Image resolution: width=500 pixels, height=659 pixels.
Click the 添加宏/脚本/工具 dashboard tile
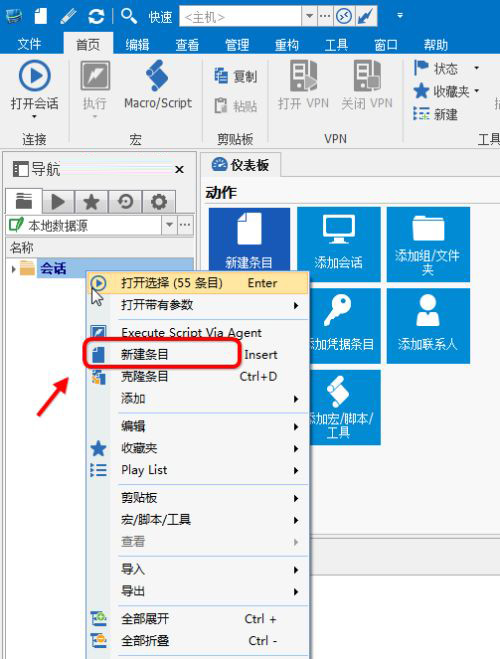pos(345,407)
